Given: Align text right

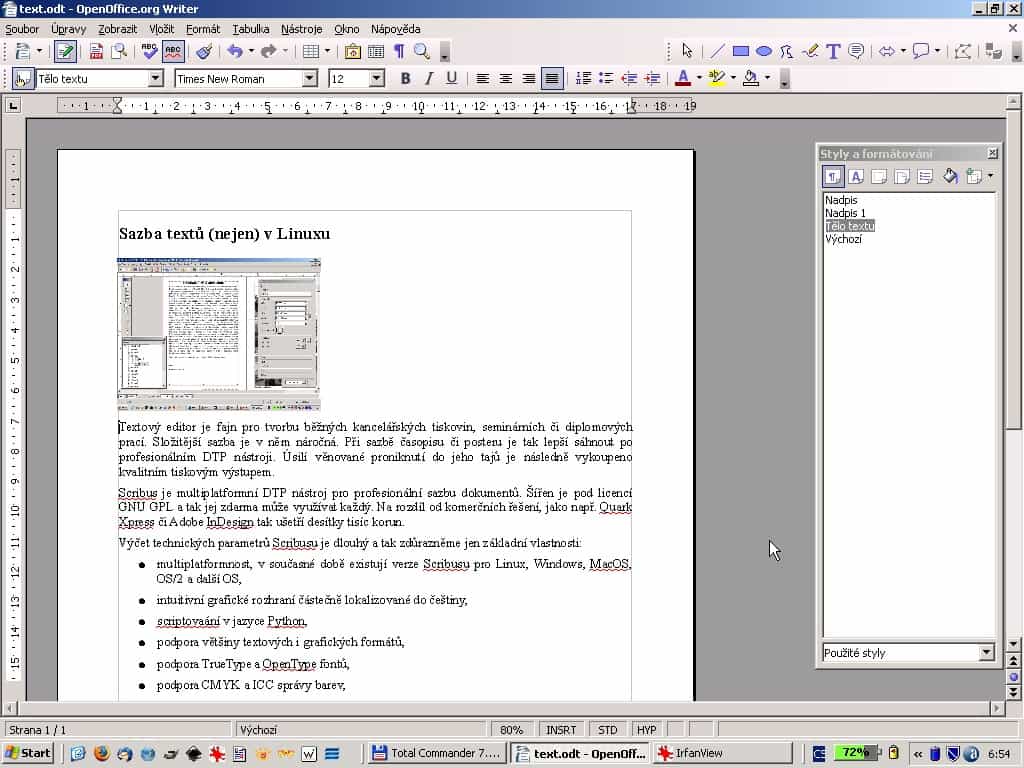Looking at the screenshot, I should pyautogui.click(x=528, y=79).
